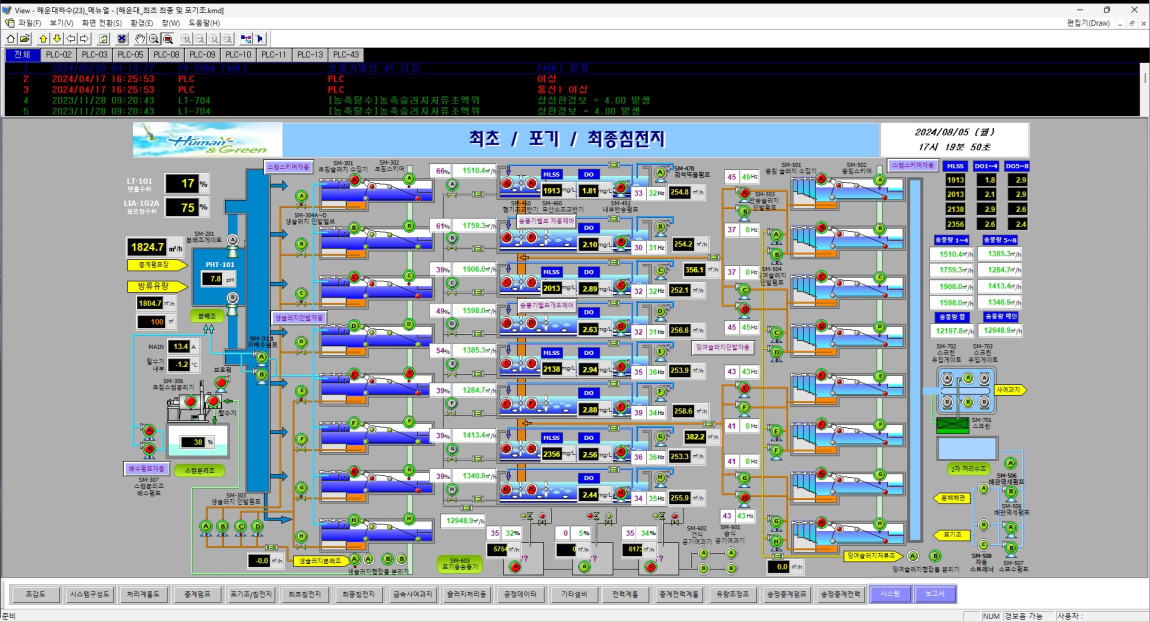Click the 슬러지처리동 navigation button
Image resolution: width=1150 pixels, height=622 pixels.
466,594
